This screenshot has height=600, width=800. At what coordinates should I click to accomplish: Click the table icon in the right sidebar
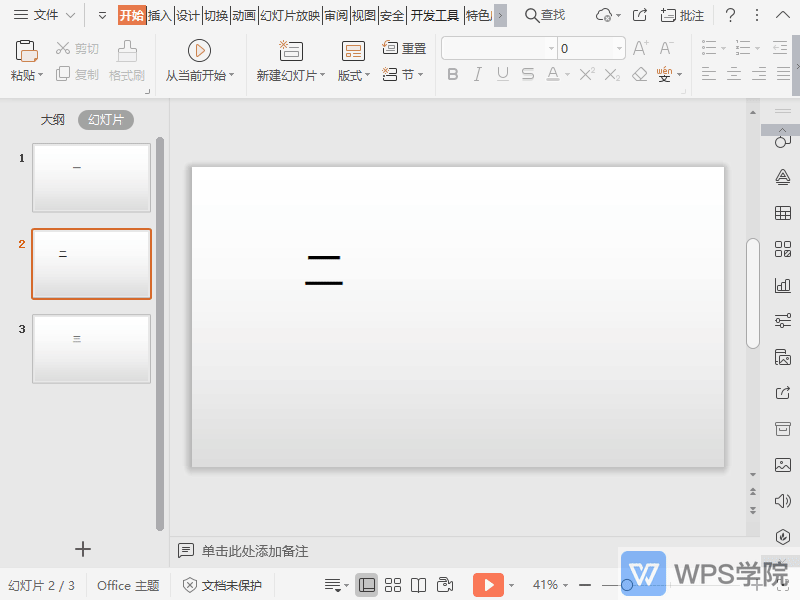click(x=783, y=214)
